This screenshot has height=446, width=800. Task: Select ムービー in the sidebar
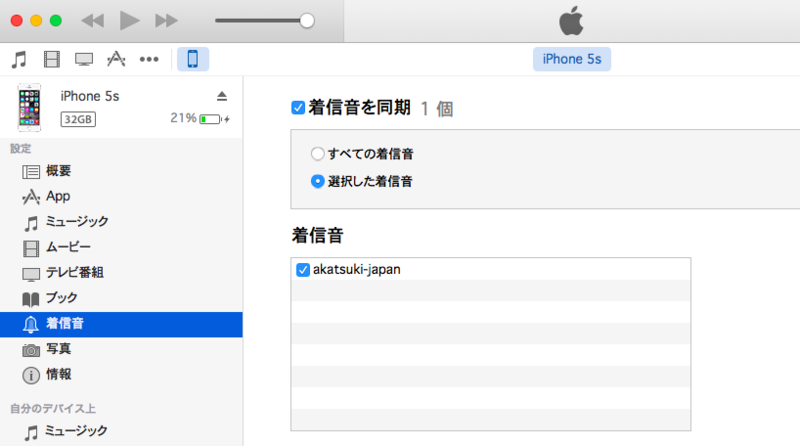pos(121,247)
